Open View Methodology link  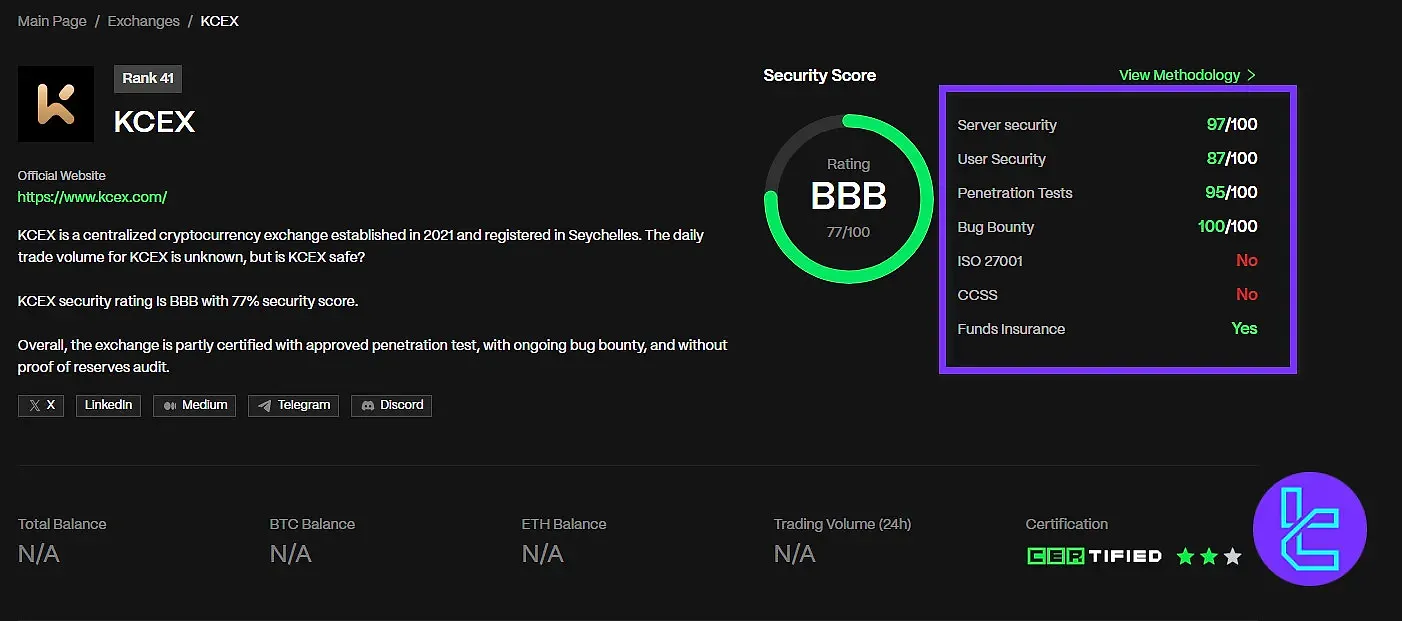[x=1179, y=75]
